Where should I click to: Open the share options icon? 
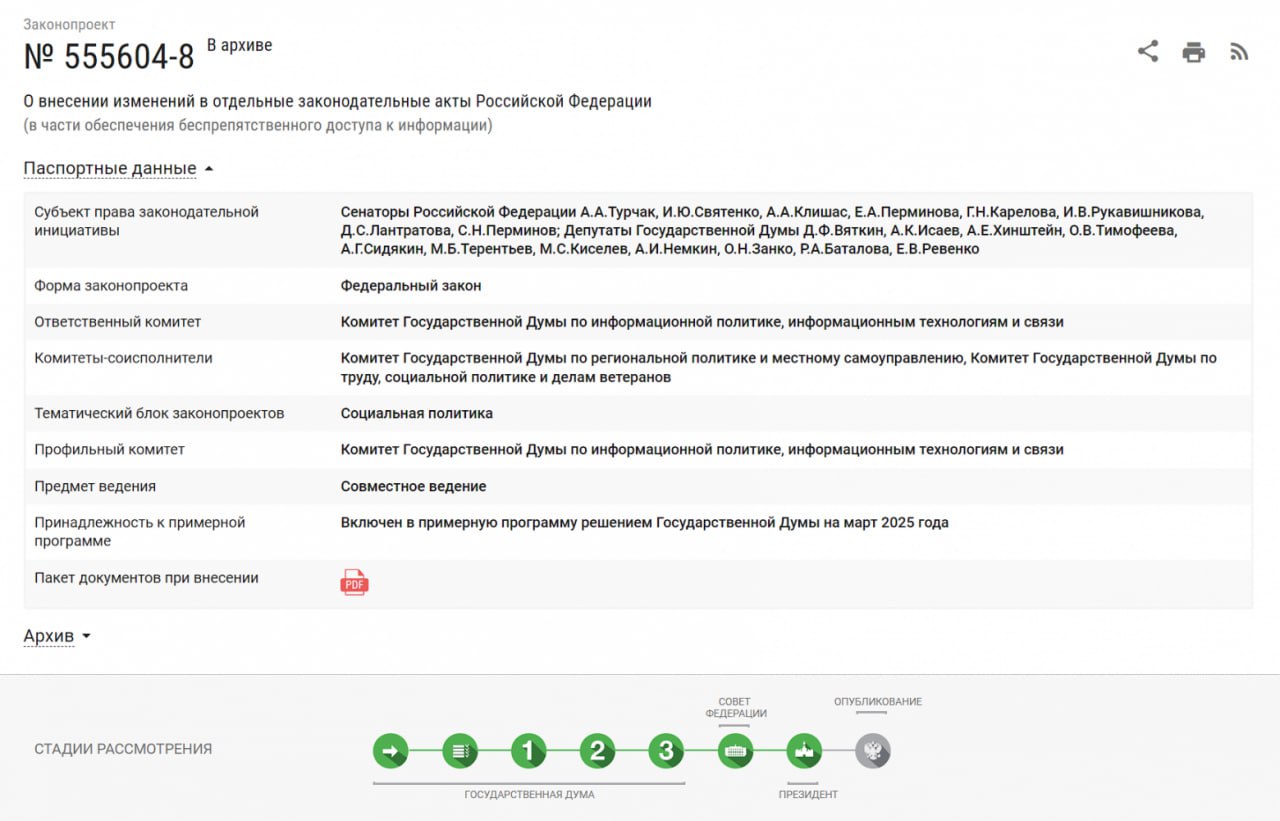click(1147, 51)
